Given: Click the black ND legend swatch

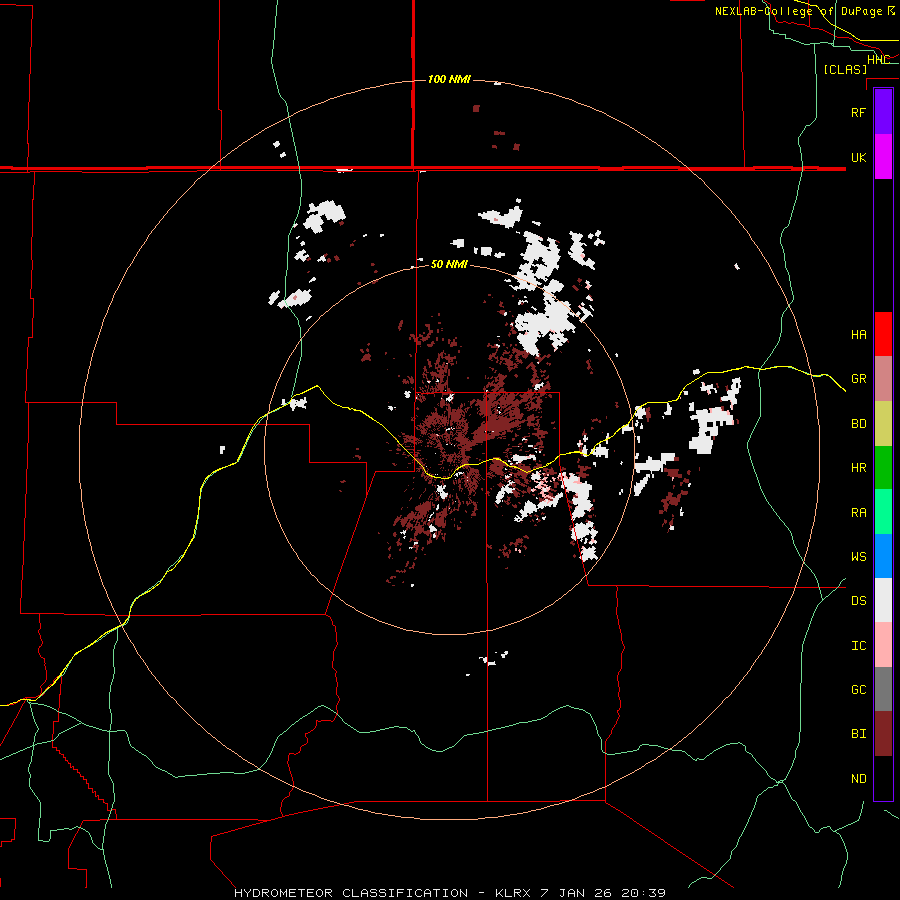Looking at the screenshot, I should 883,778.
